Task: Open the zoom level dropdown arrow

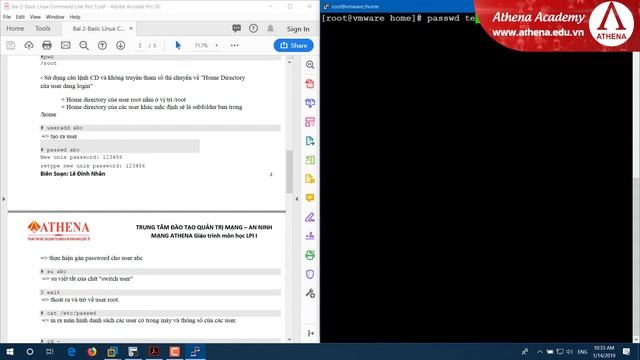Action: tap(217, 45)
